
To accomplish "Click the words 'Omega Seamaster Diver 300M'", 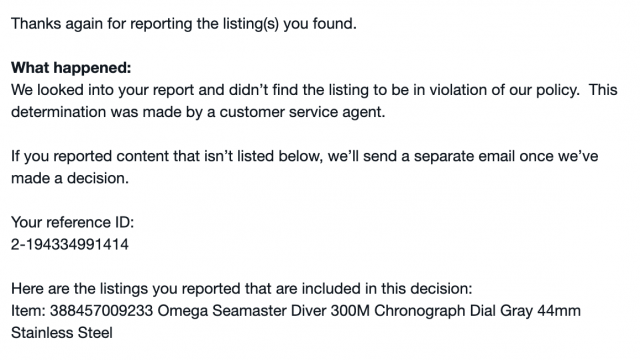I will pyautogui.click(x=263, y=311).
